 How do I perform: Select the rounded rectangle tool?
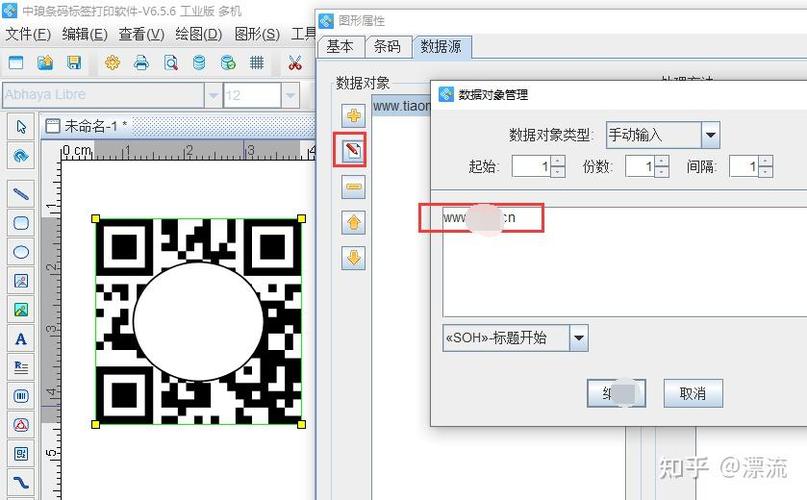(21, 223)
